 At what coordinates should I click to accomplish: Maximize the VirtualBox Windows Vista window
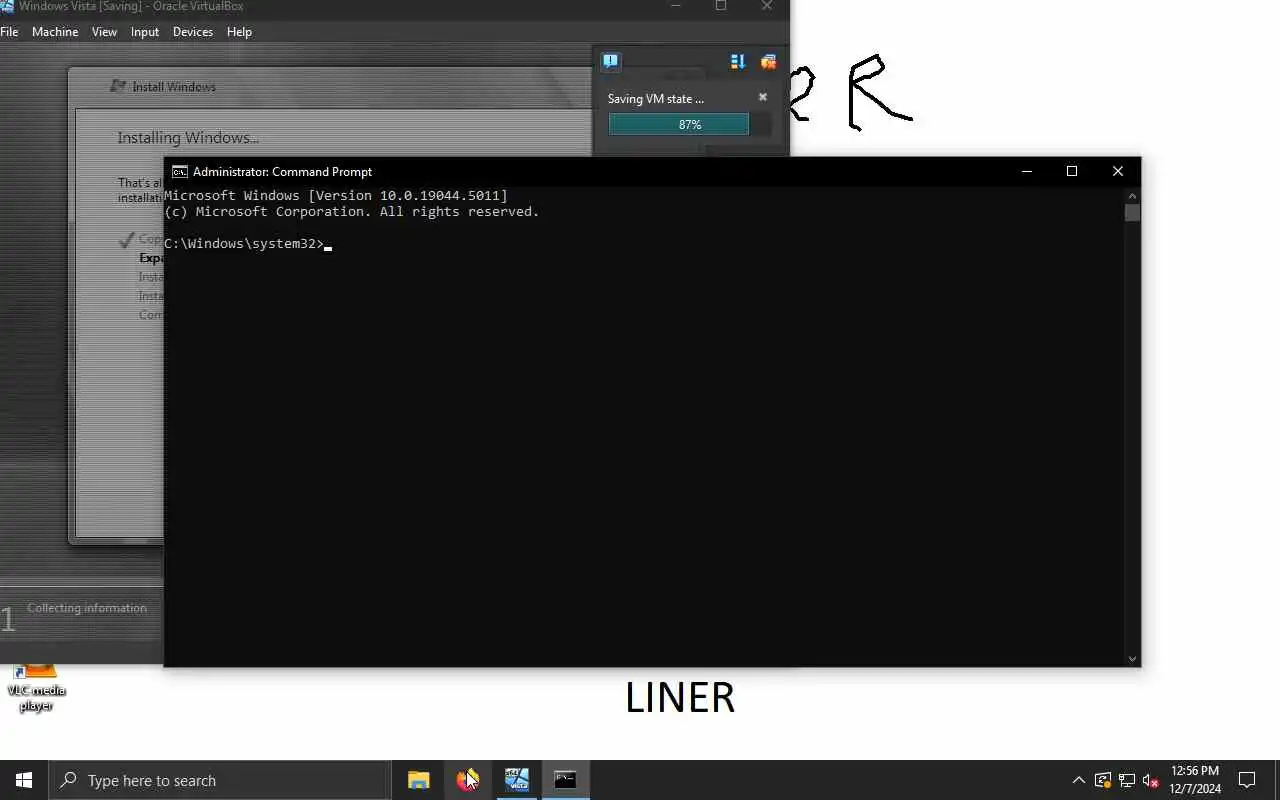tap(721, 6)
